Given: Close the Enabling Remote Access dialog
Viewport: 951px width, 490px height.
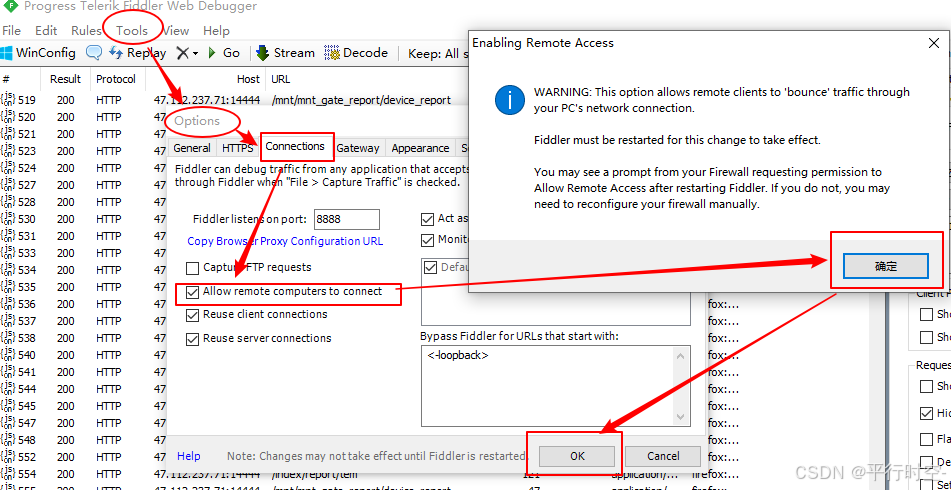Looking at the screenshot, I should point(934,43).
